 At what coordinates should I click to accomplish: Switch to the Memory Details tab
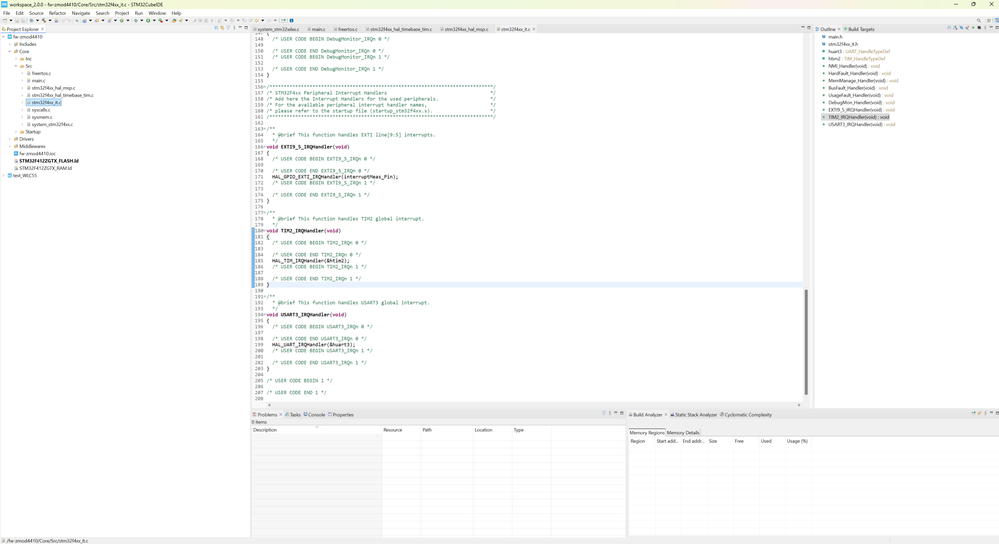click(x=683, y=433)
